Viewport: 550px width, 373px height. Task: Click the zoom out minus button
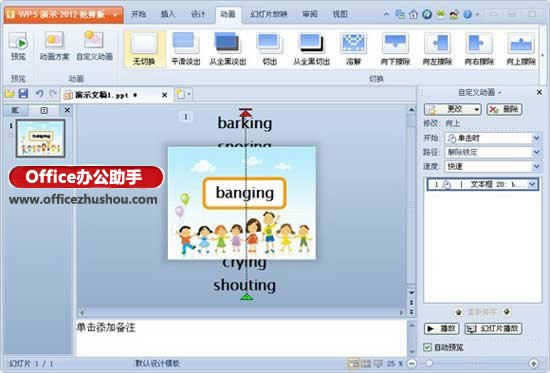pos(412,364)
